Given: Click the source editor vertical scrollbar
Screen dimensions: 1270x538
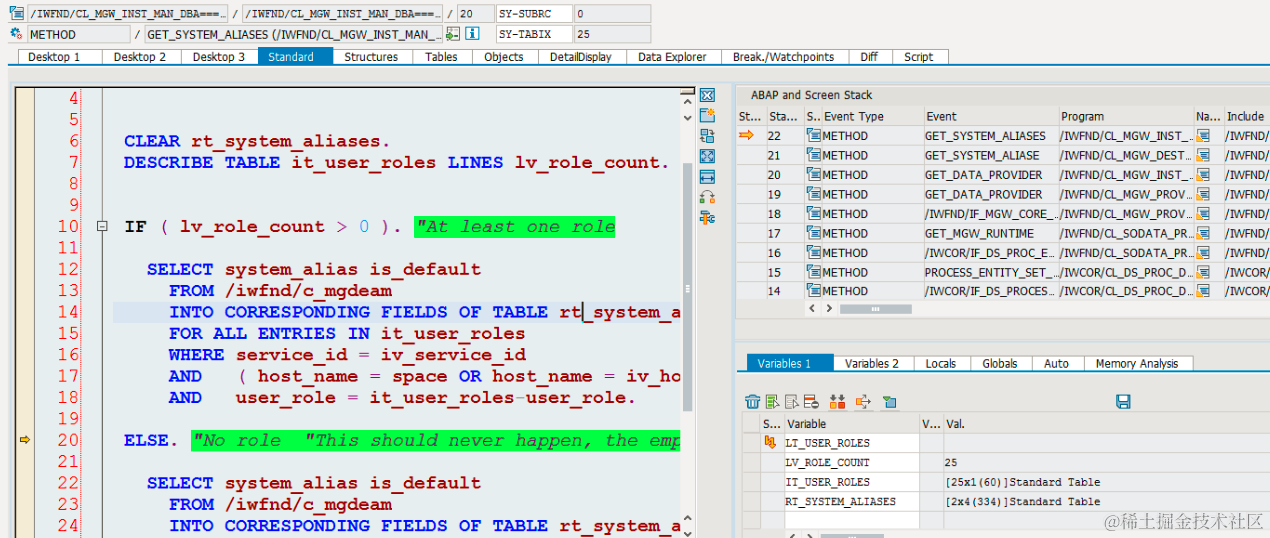Looking at the screenshot, I should point(687,288).
